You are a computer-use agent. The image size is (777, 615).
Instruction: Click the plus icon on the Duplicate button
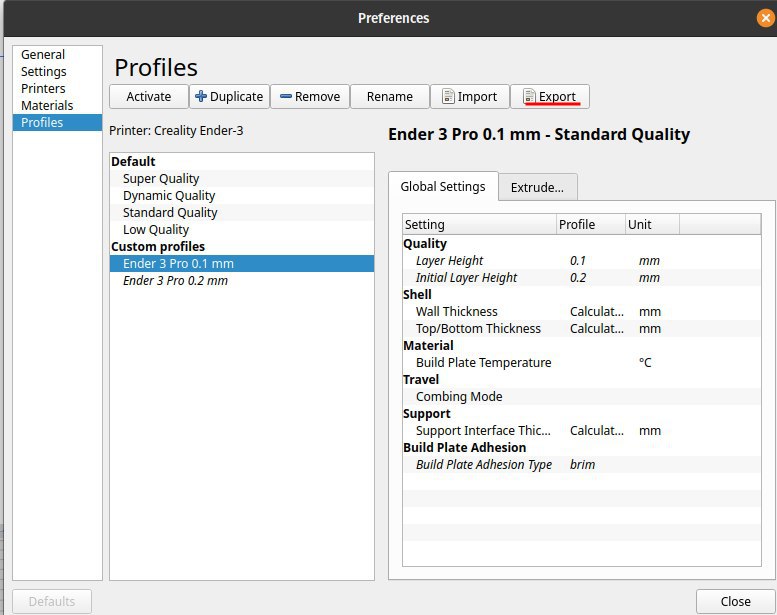pos(201,96)
